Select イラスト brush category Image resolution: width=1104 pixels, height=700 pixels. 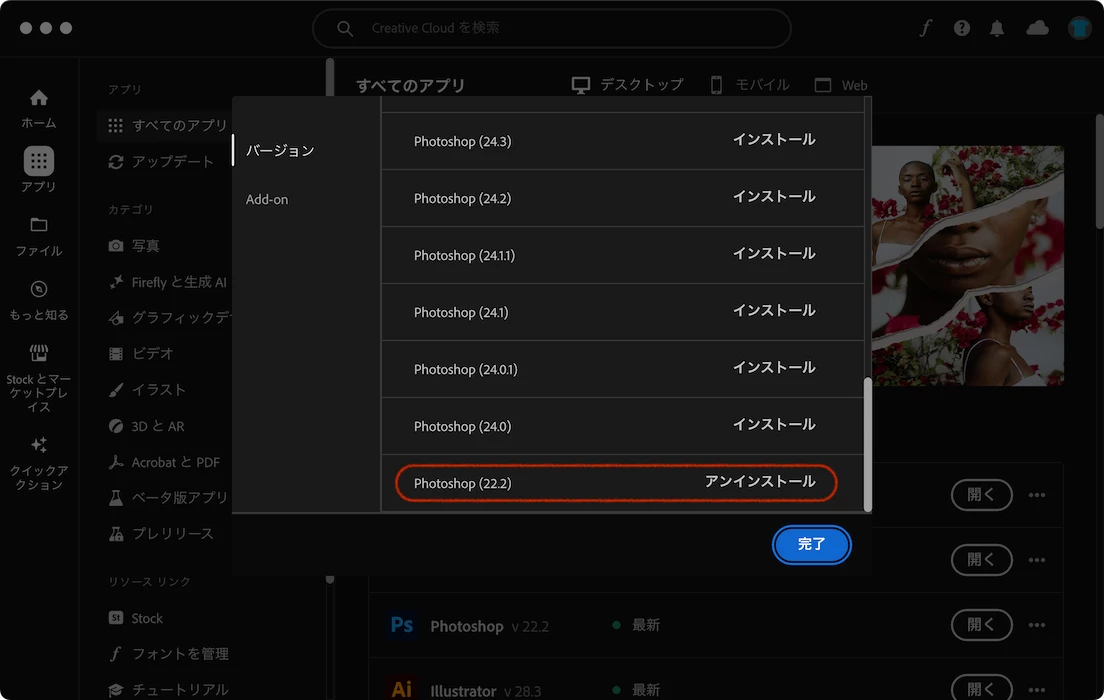point(147,389)
